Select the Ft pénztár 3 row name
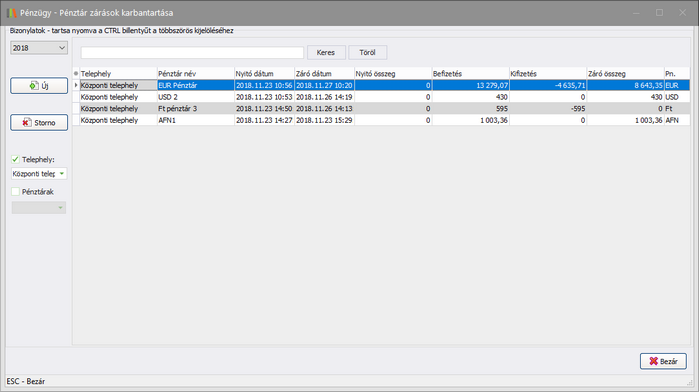Viewport: 699px width, 392px height. point(196,108)
